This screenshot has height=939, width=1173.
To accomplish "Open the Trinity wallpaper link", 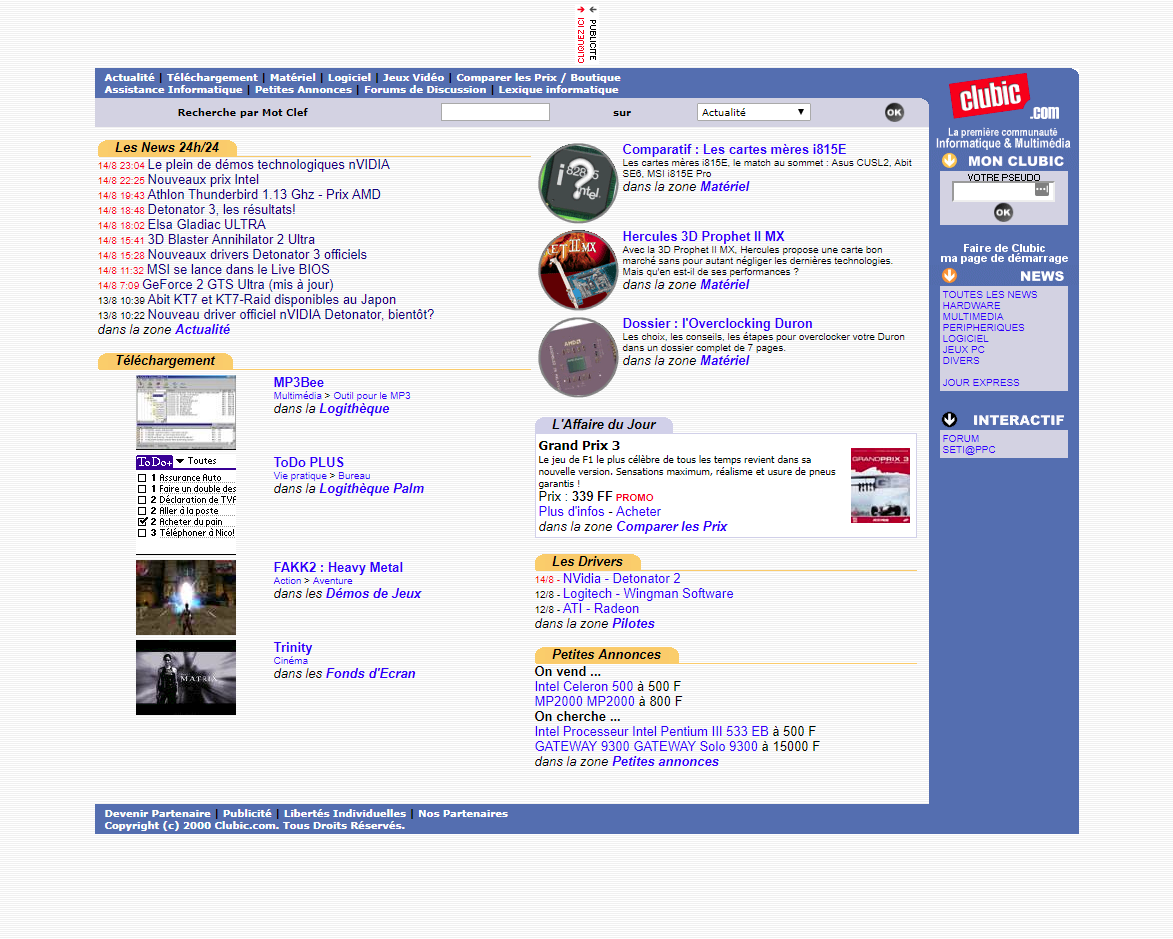I will click(293, 647).
